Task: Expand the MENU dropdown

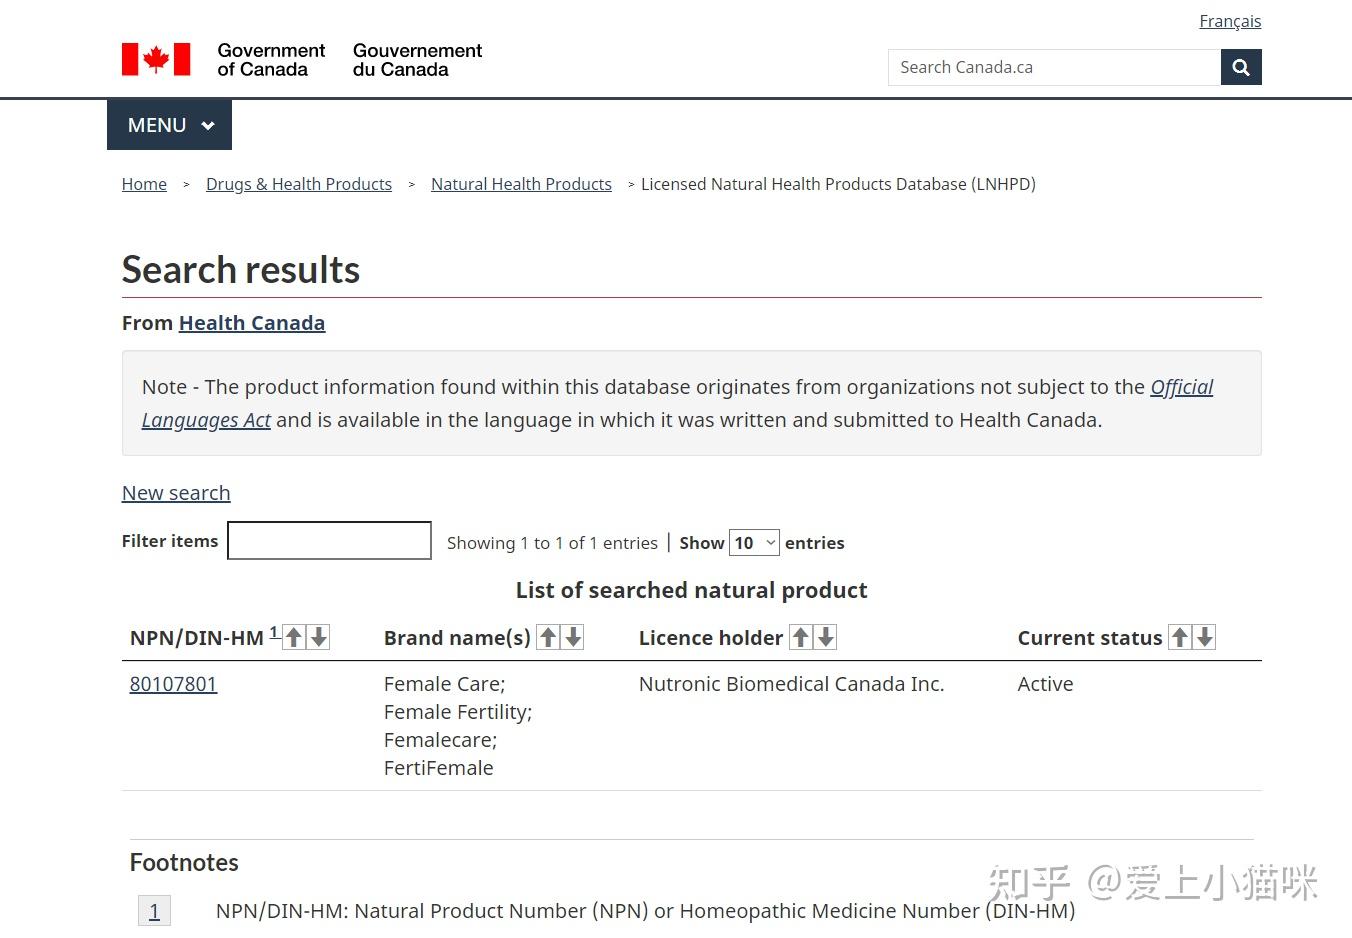Action: 170,125
